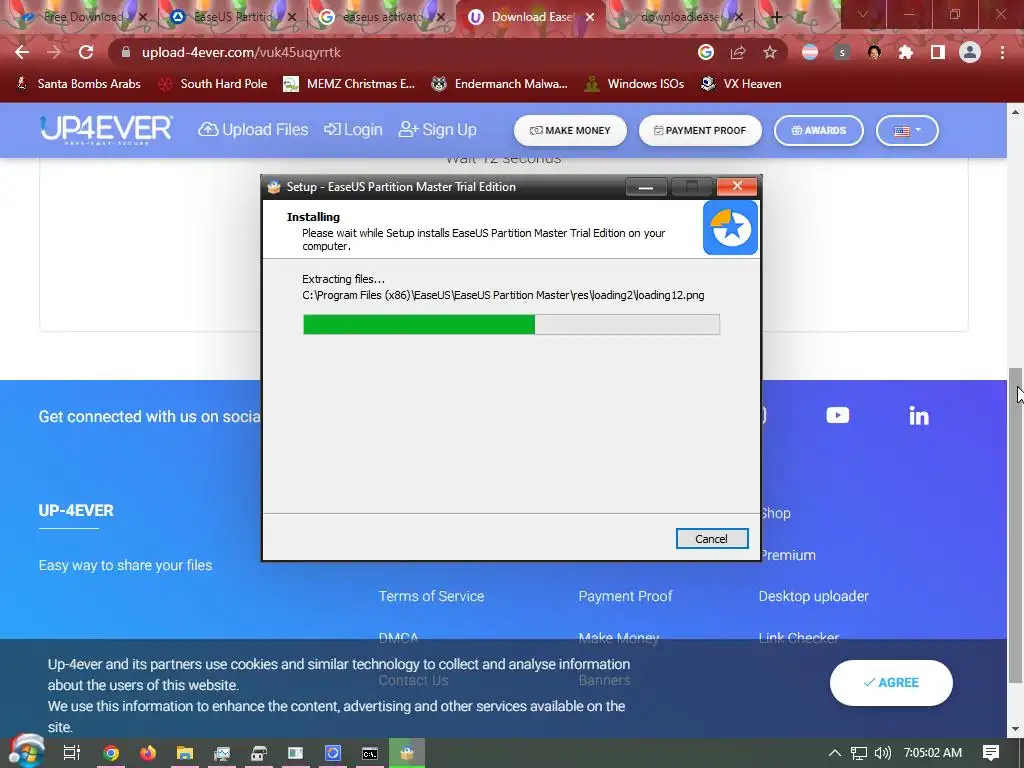The width and height of the screenshot is (1024, 768).
Task: Switch to easeus activator Google tab
Action: [383, 17]
